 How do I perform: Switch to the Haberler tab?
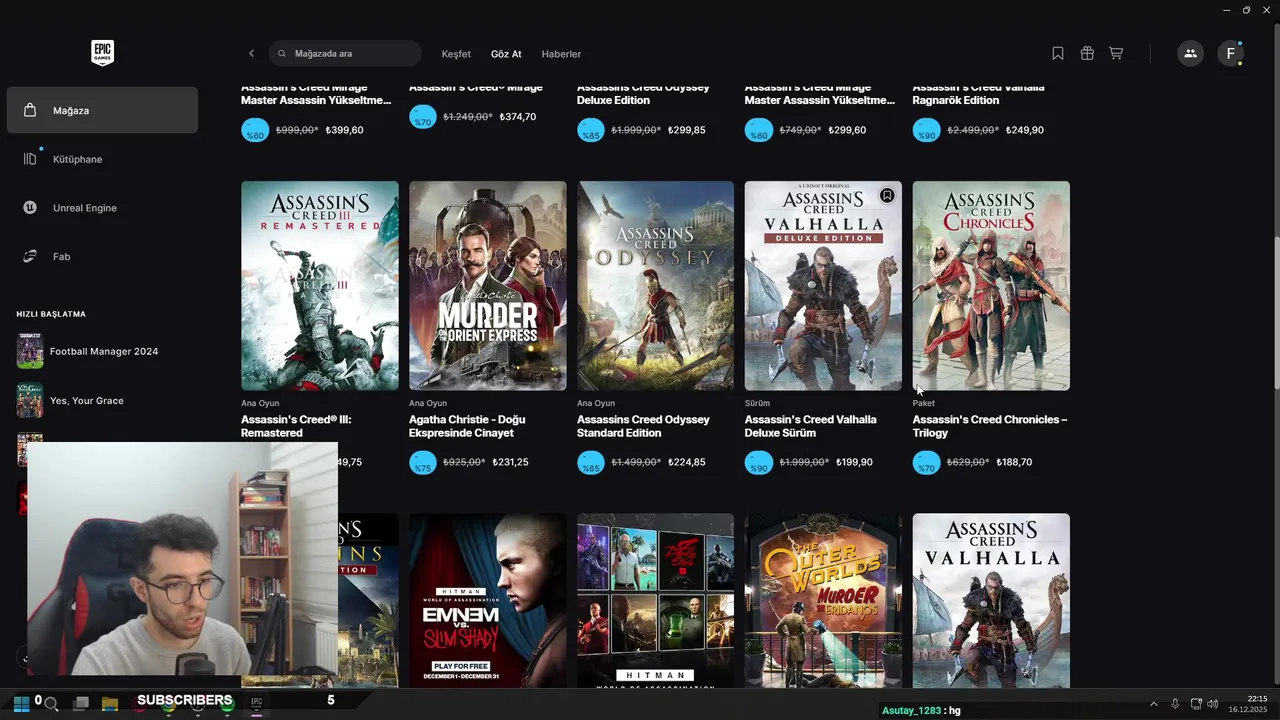[x=561, y=54]
